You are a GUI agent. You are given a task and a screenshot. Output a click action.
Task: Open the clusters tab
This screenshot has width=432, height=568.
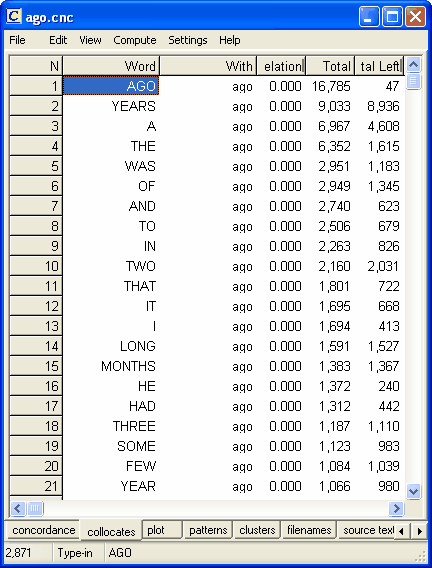(257, 530)
